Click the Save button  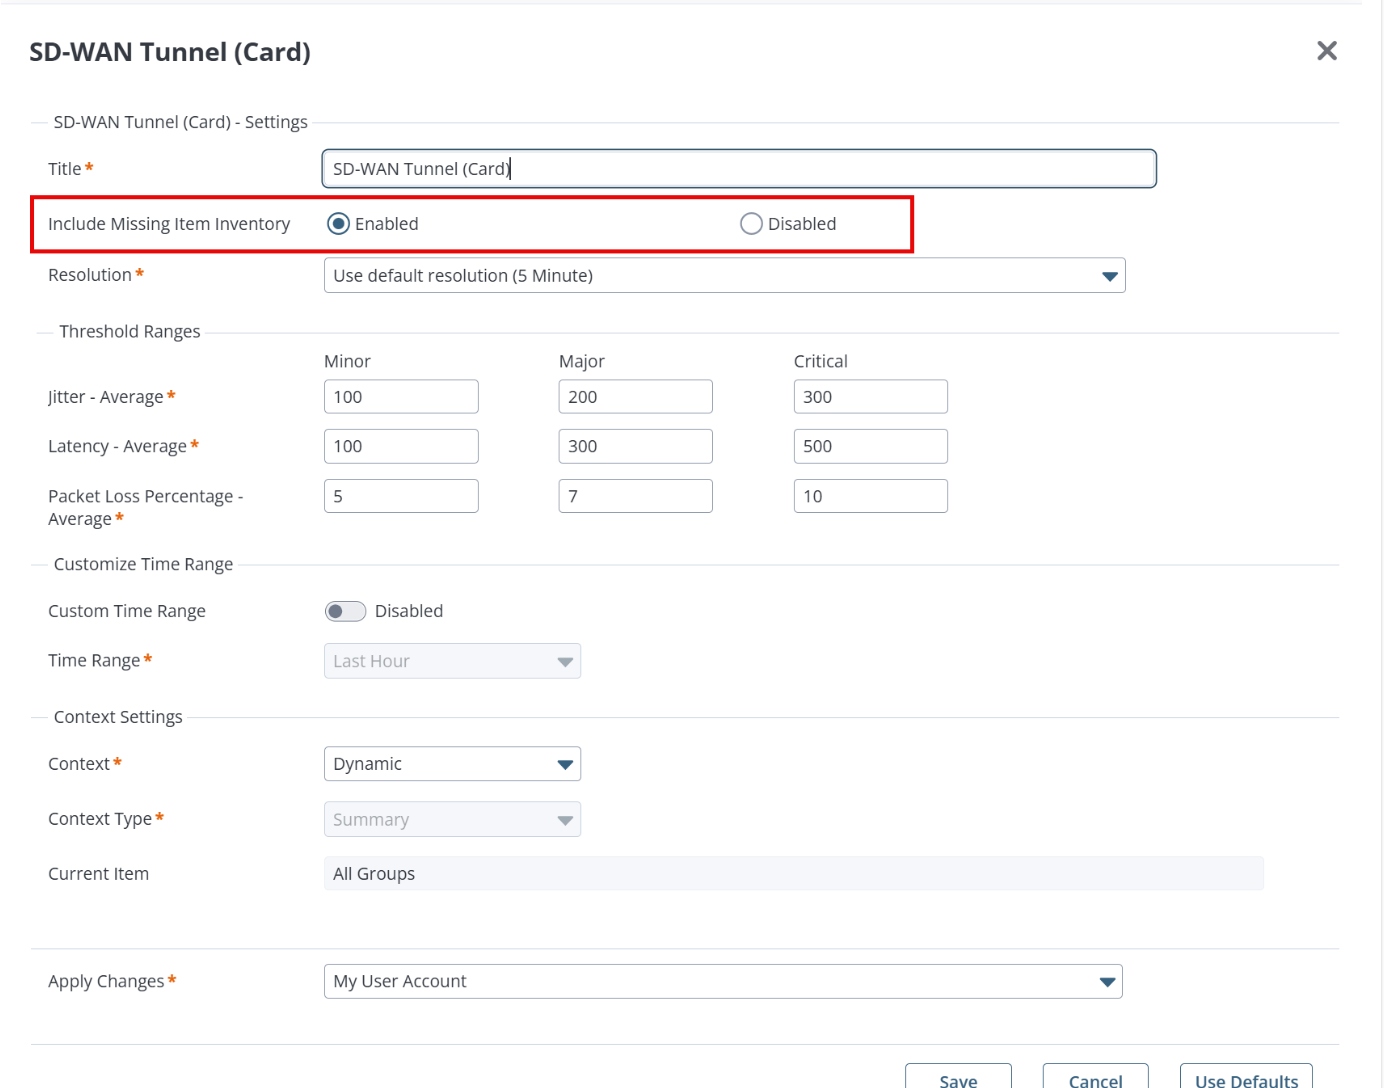tap(957, 1079)
